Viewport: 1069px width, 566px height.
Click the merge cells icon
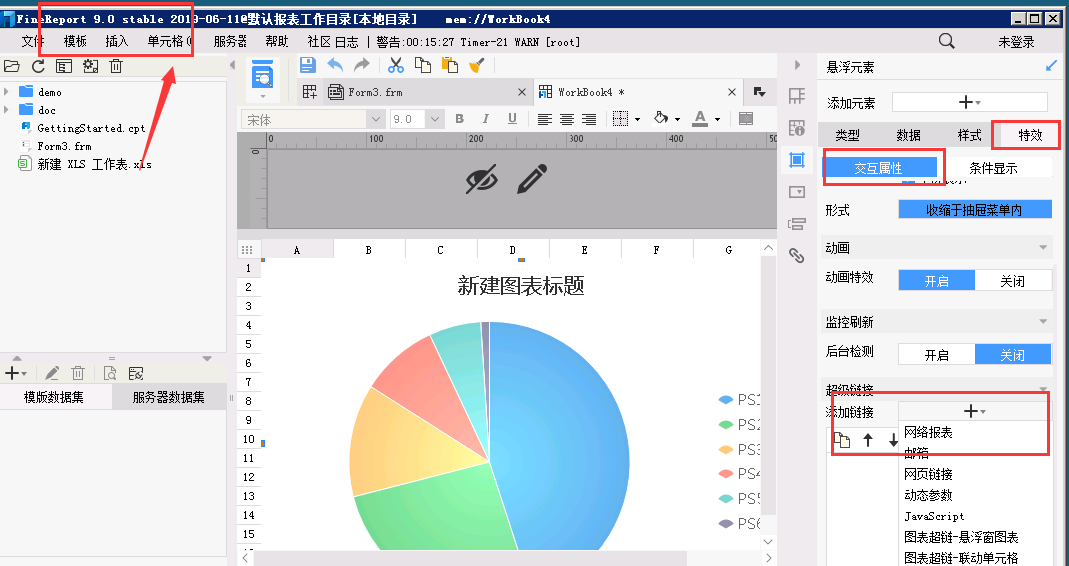(x=746, y=119)
